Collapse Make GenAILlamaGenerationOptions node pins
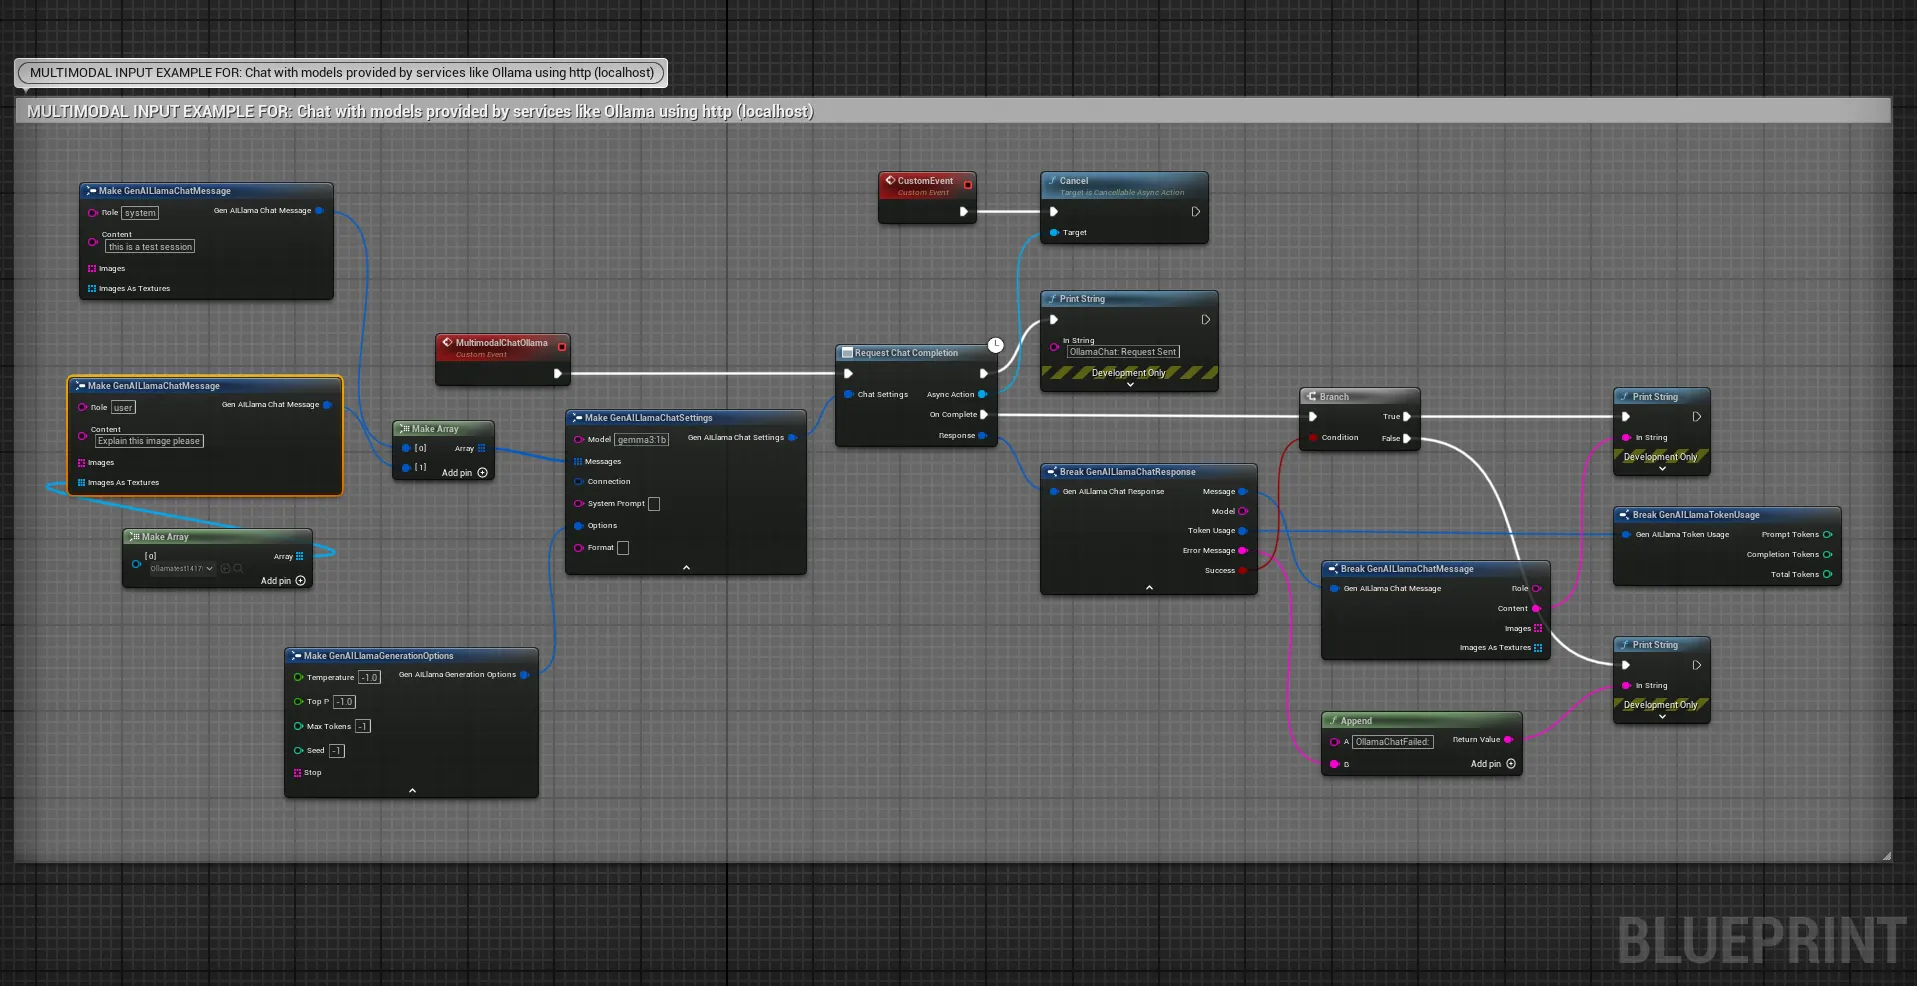The width and height of the screenshot is (1917, 986). click(412, 791)
